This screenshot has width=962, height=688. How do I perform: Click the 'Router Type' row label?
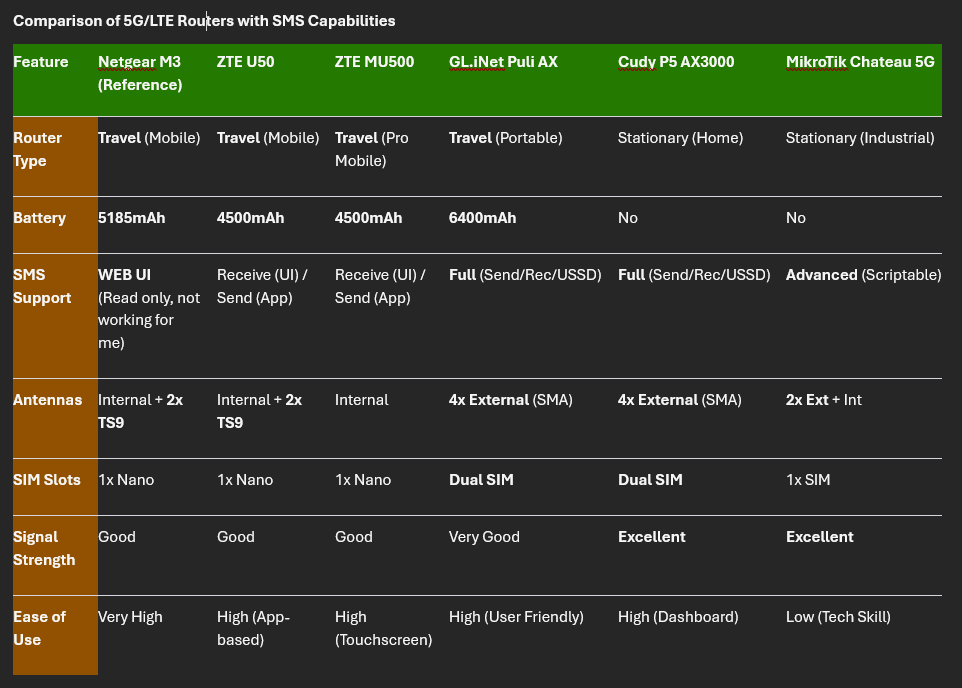(38, 149)
